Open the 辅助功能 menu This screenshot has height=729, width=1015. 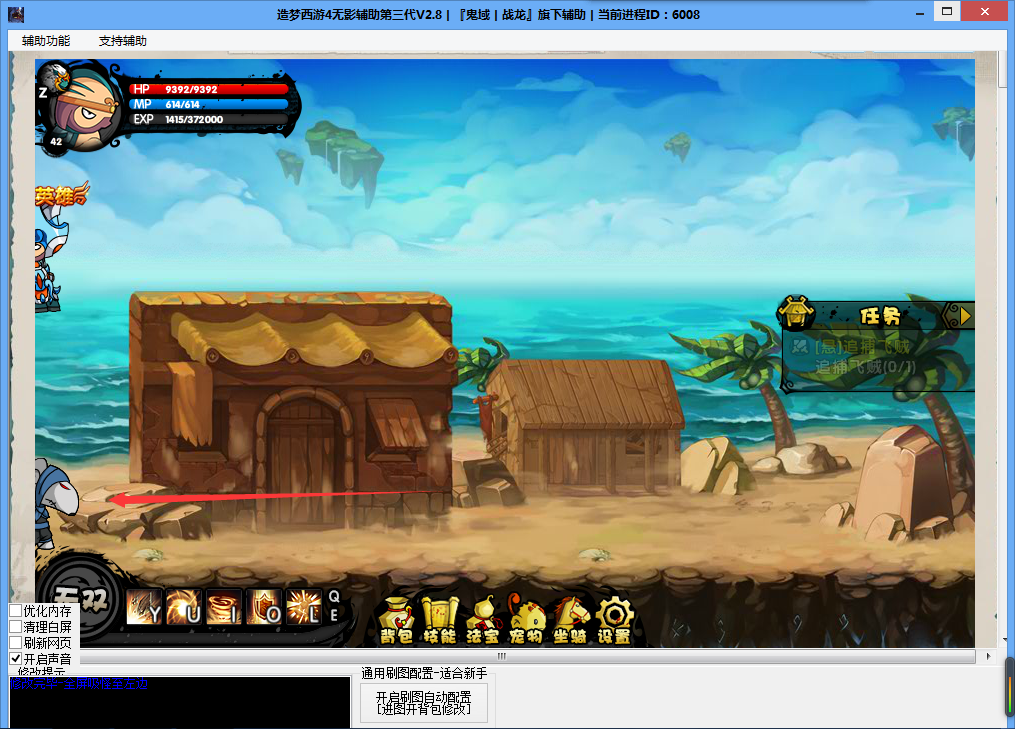46,41
